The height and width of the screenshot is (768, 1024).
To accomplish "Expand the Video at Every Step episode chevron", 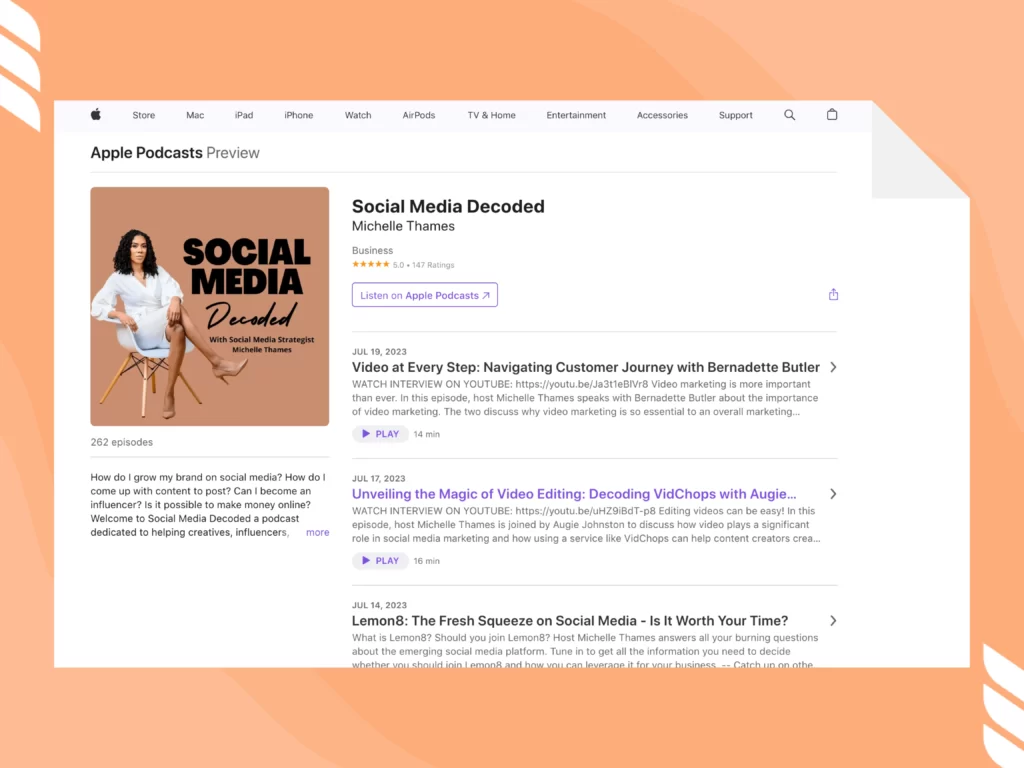I will coord(833,367).
